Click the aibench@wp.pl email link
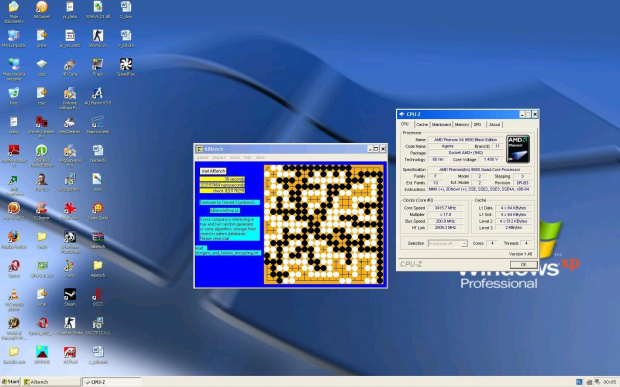Screen dimensions: 620x387 (225, 210)
